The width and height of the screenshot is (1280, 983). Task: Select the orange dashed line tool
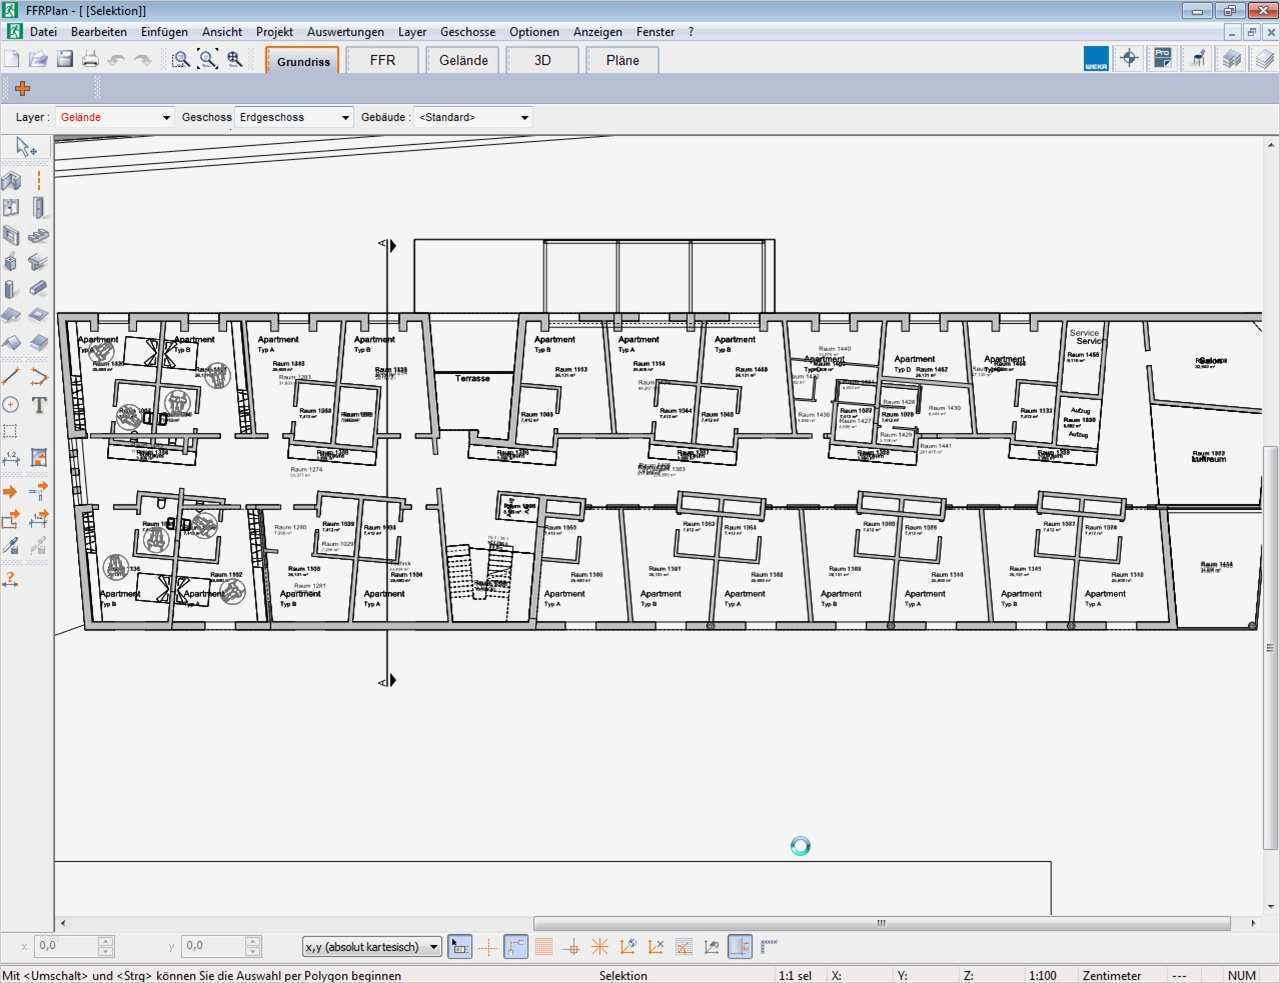tap(38, 181)
